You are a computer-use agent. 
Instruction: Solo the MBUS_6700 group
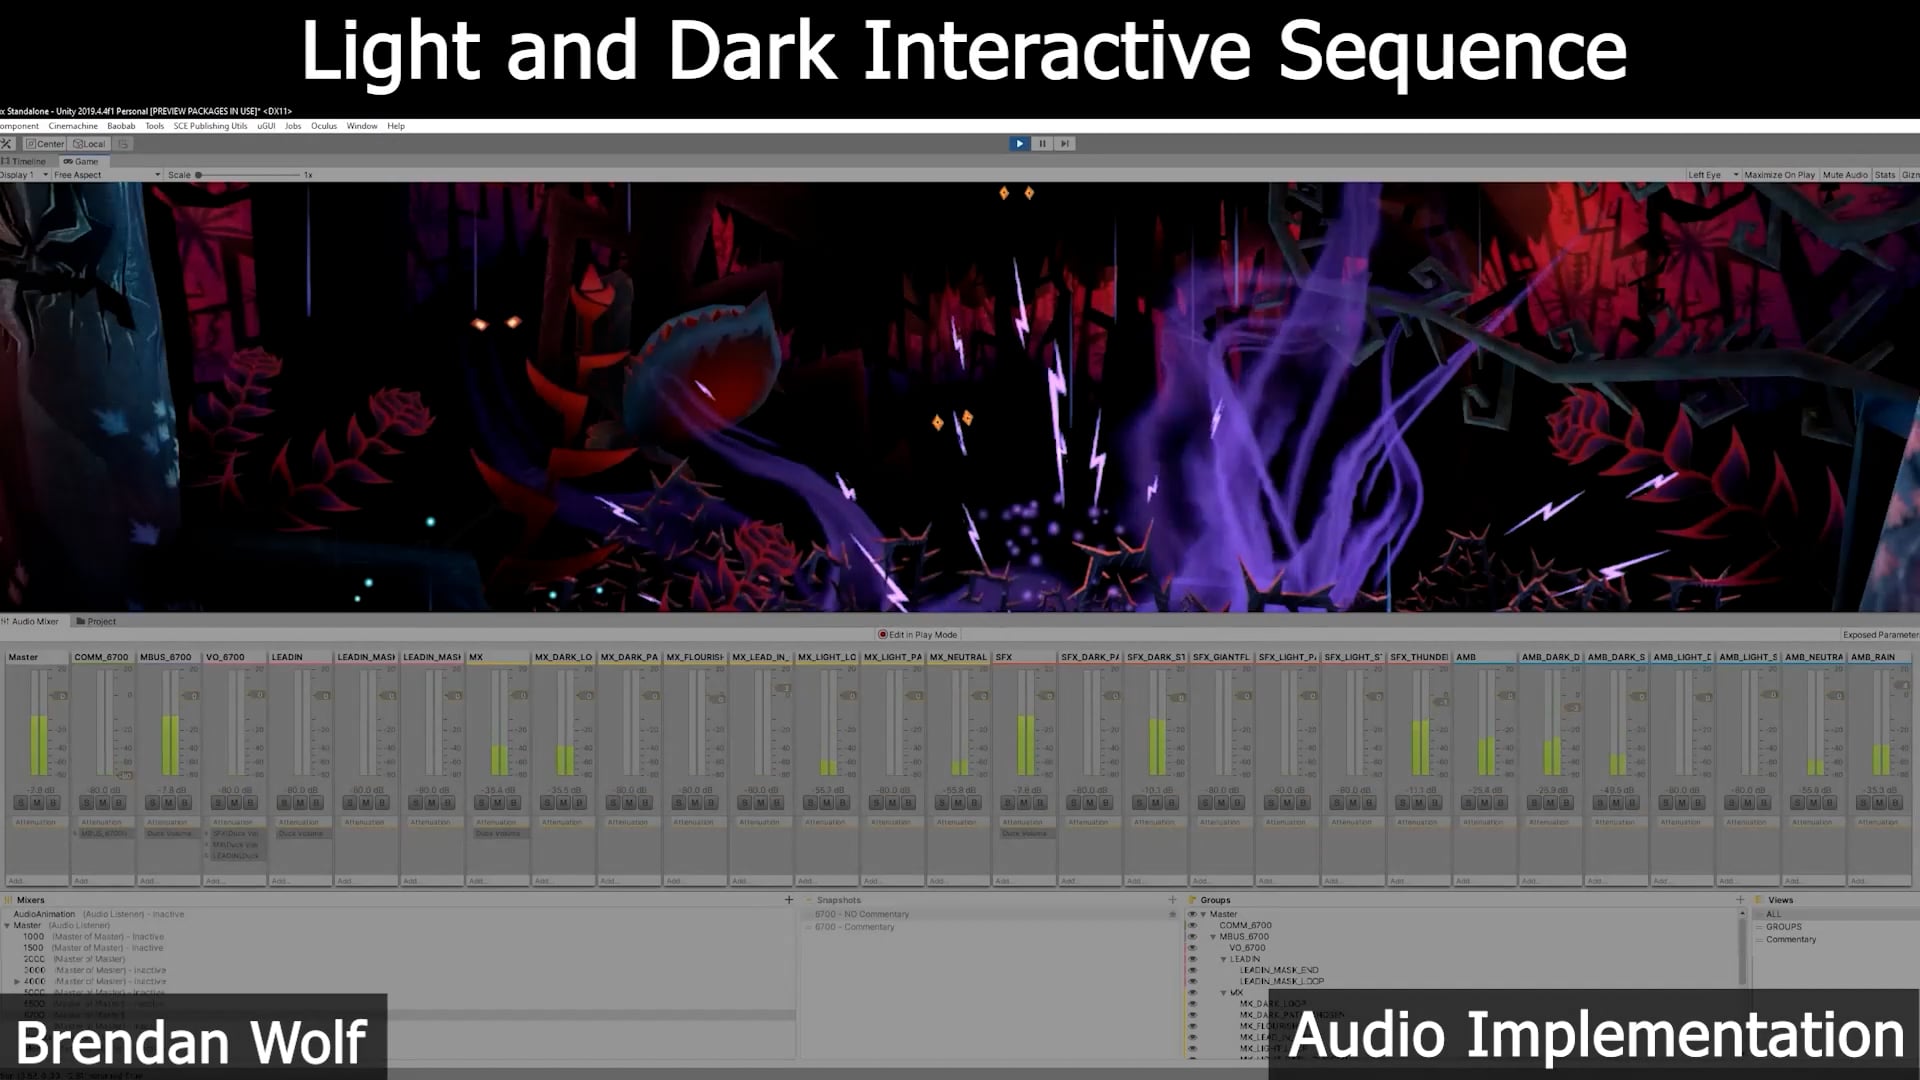(153, 803)
